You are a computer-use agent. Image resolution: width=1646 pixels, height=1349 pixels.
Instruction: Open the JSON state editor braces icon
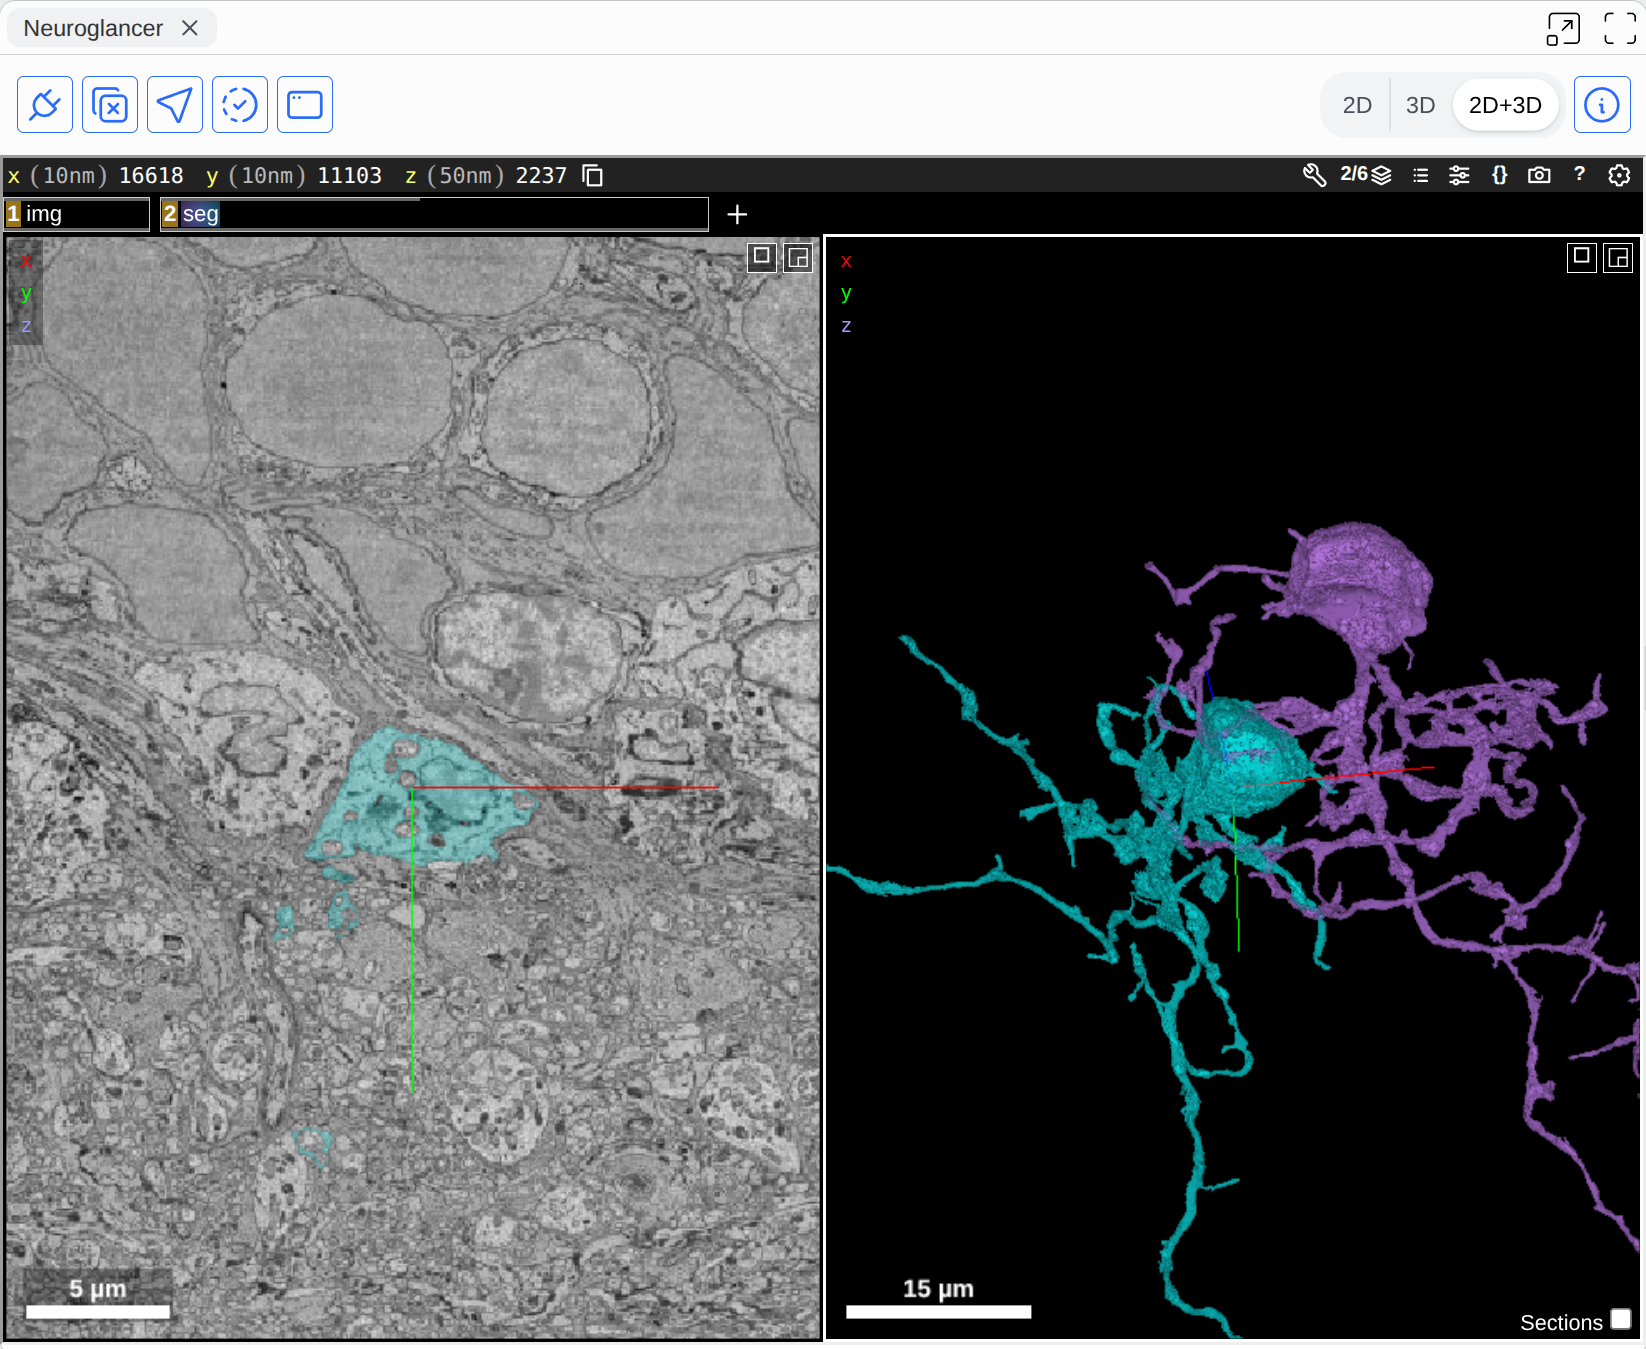[1499, 175]
